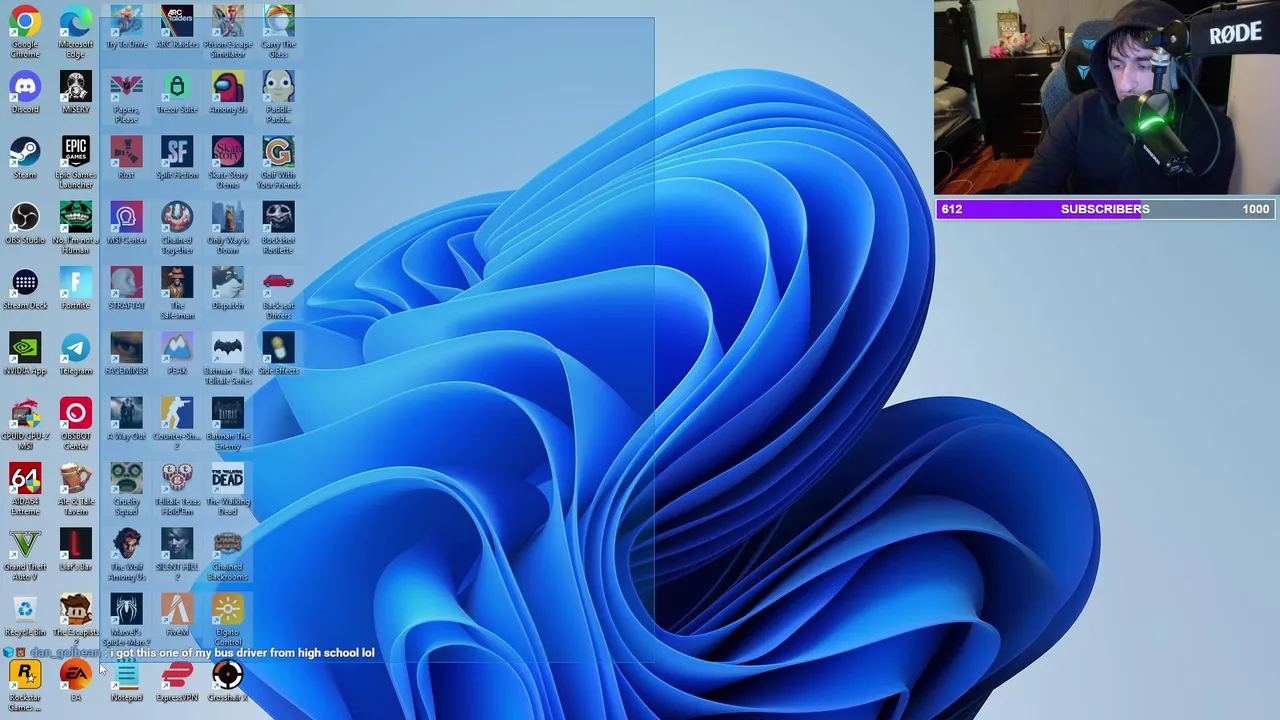Select the FiveM desktop icon

pos(177,615)
